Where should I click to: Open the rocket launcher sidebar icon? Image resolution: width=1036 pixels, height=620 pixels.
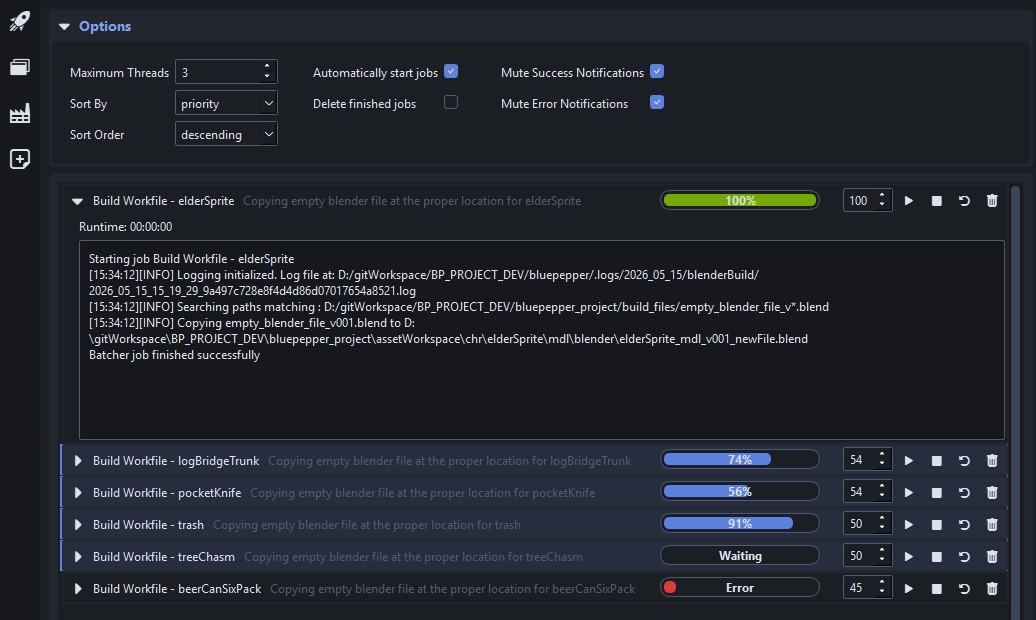(20, 21)
